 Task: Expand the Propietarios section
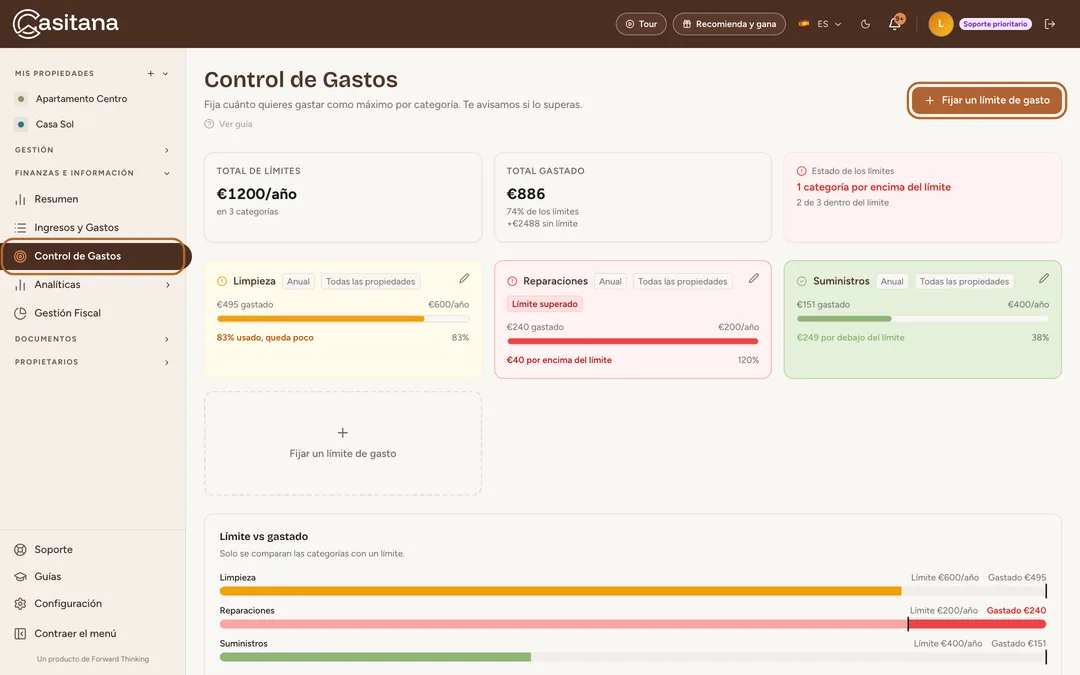coord(167,362)
